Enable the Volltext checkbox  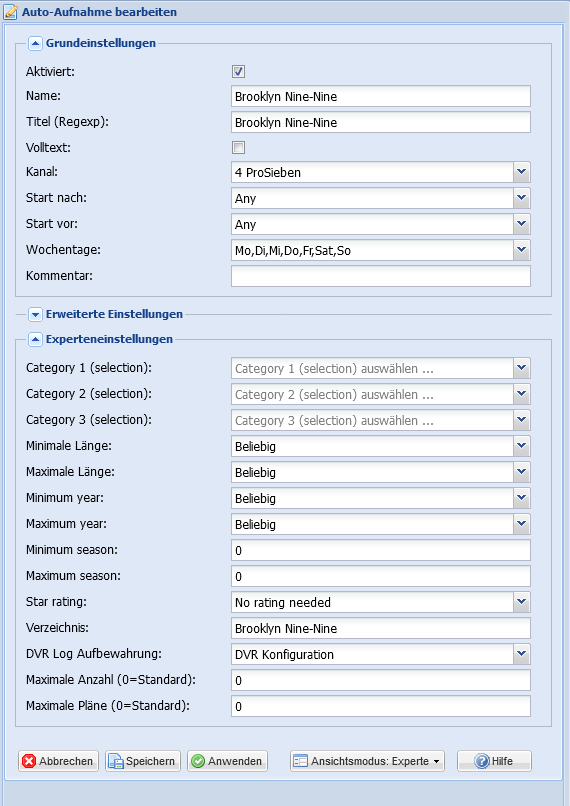(238, 148)
